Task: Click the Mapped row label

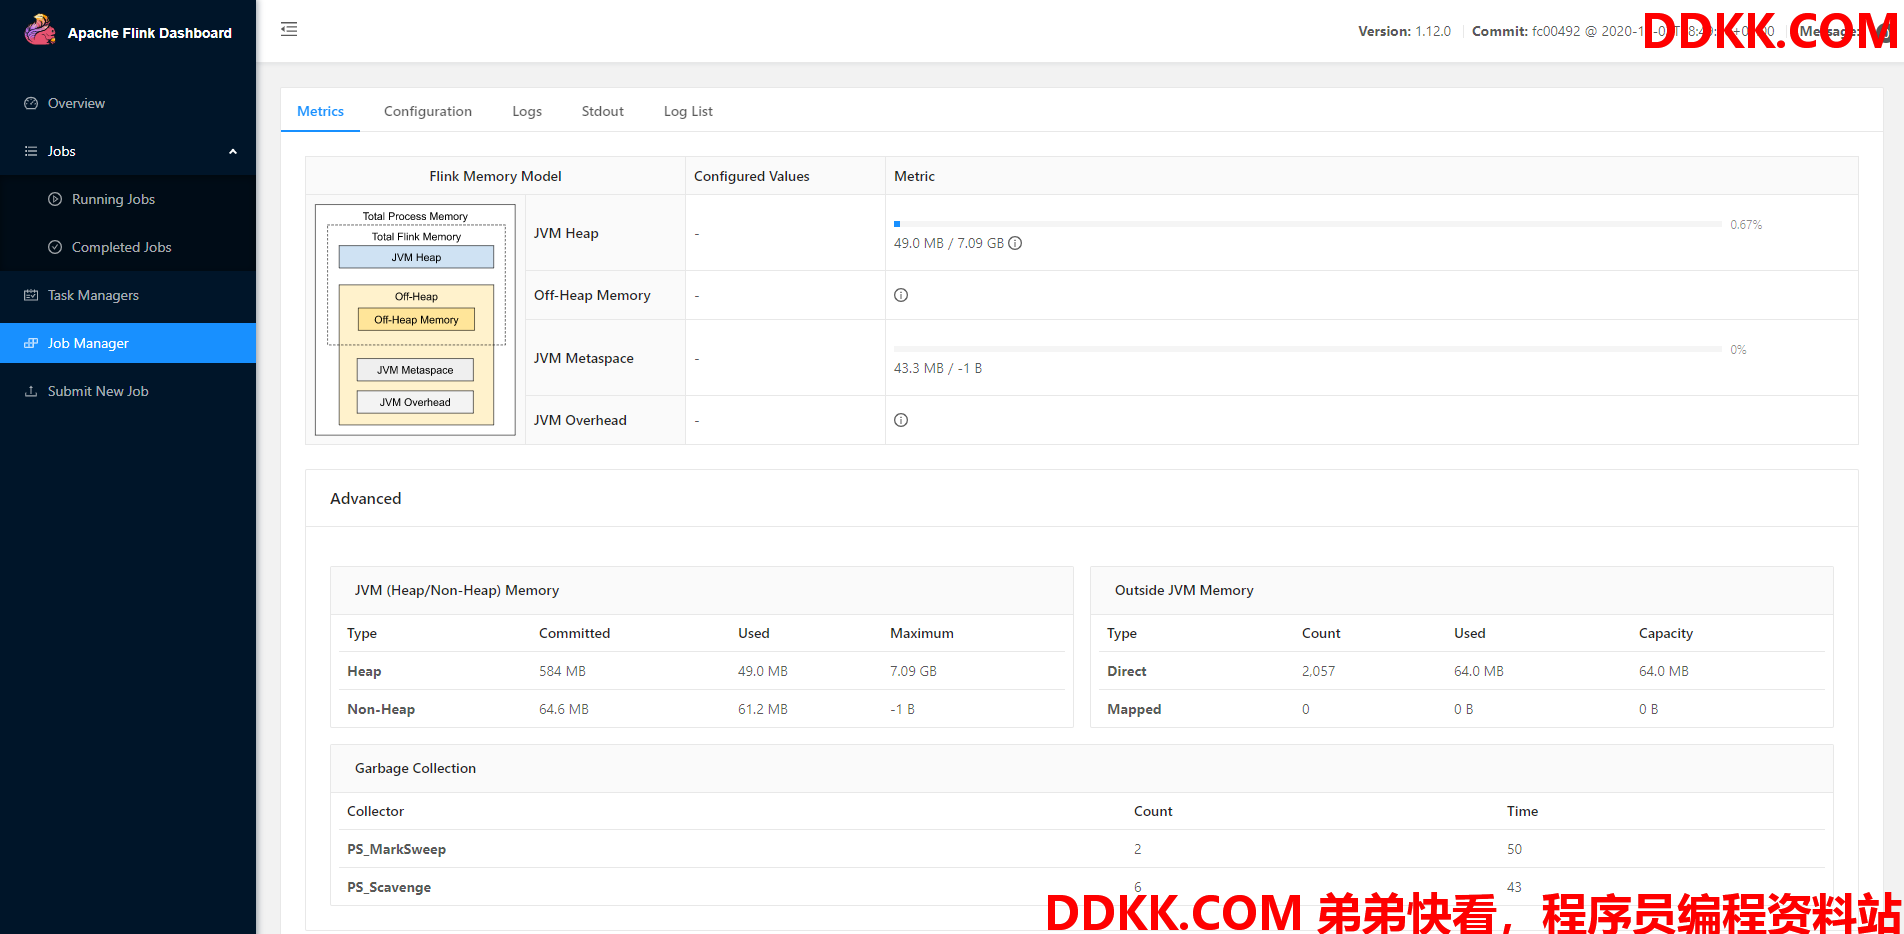Action: 1134,709
